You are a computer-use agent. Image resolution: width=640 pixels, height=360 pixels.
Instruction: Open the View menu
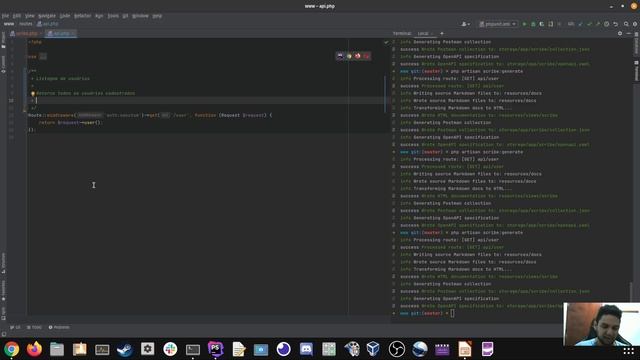[x=30, y=16]
